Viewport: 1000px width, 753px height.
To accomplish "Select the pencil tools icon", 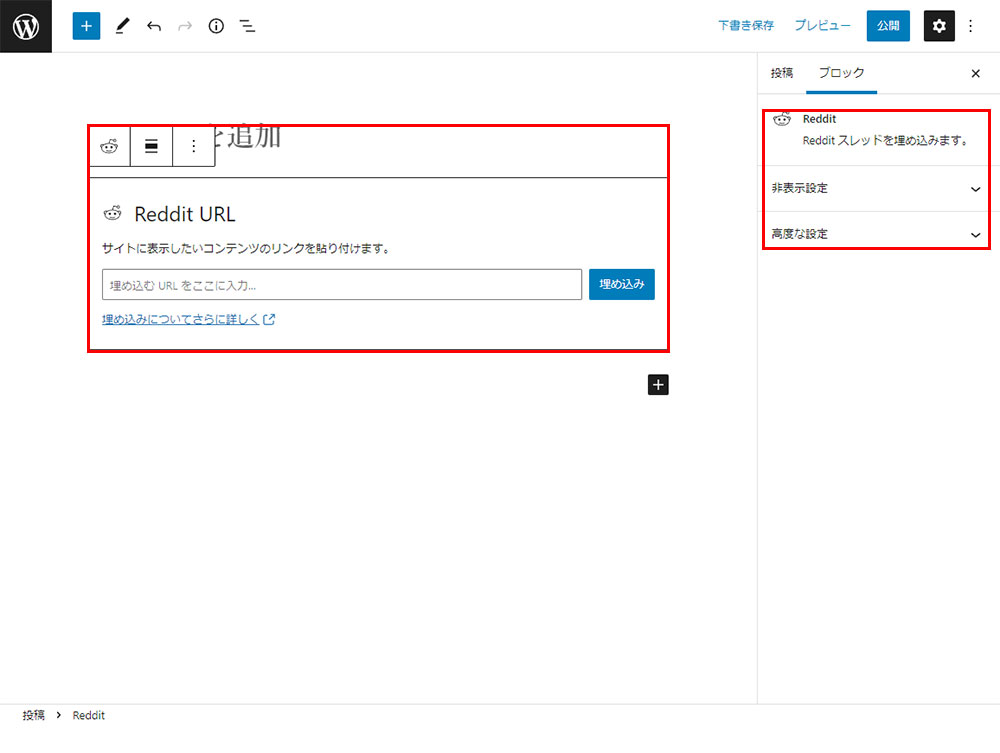I will [x=121, y=26].
